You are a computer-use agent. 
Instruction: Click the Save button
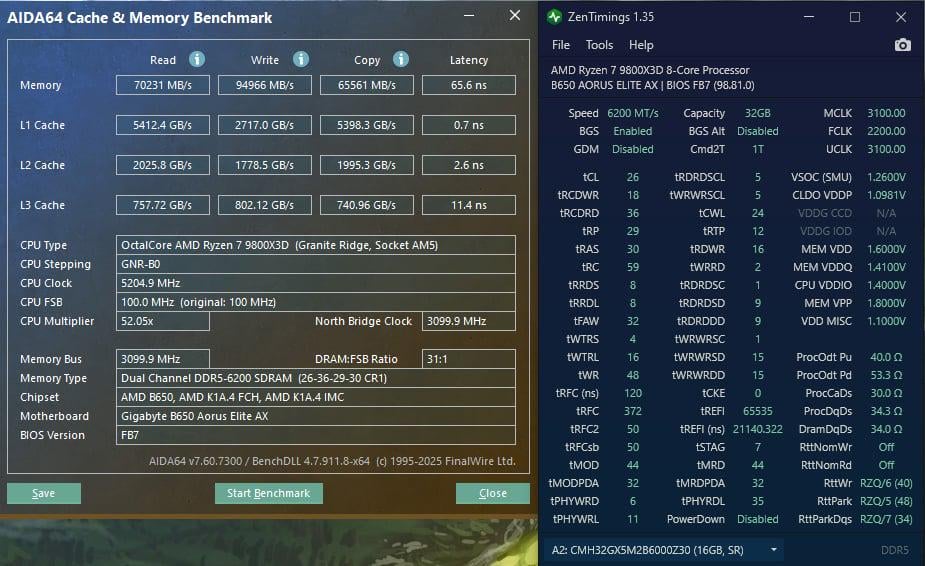(44, 493)
